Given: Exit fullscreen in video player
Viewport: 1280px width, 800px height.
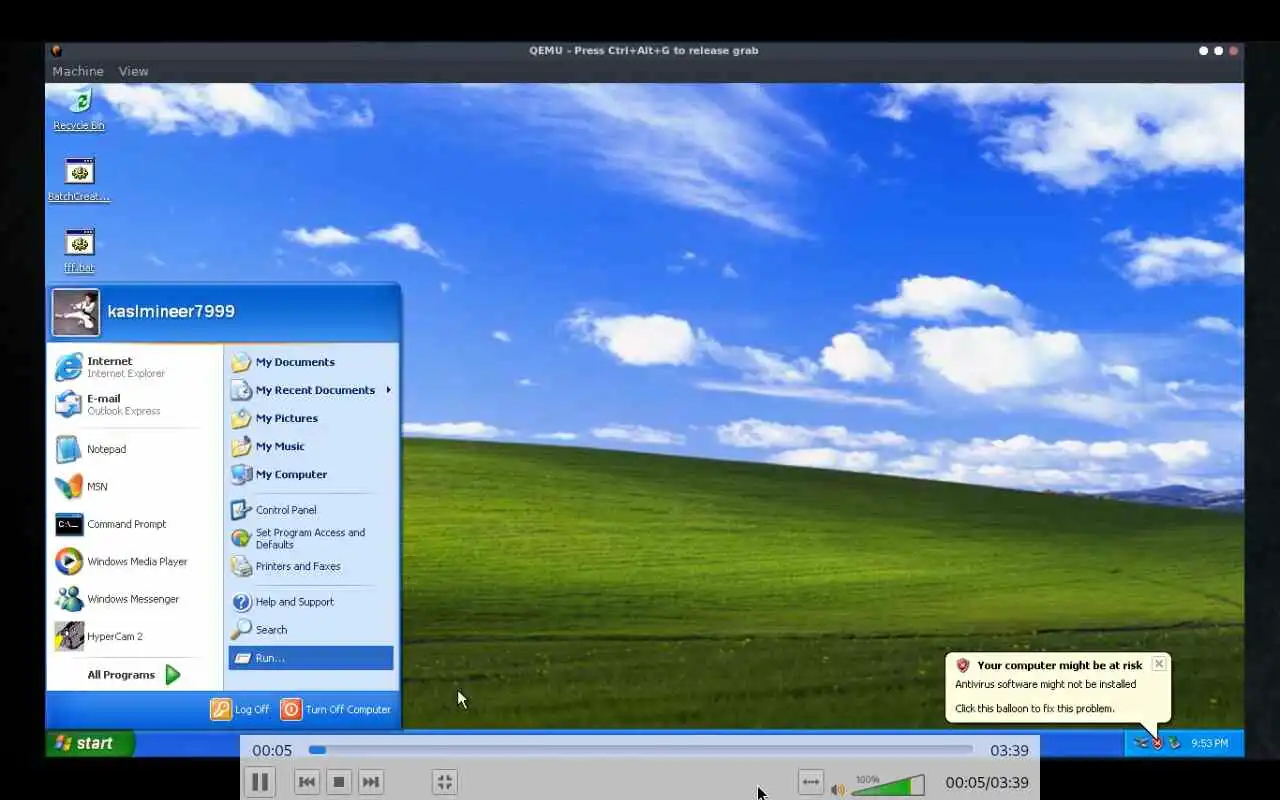Looking at the screenshot, I should [x=445, y=782].
